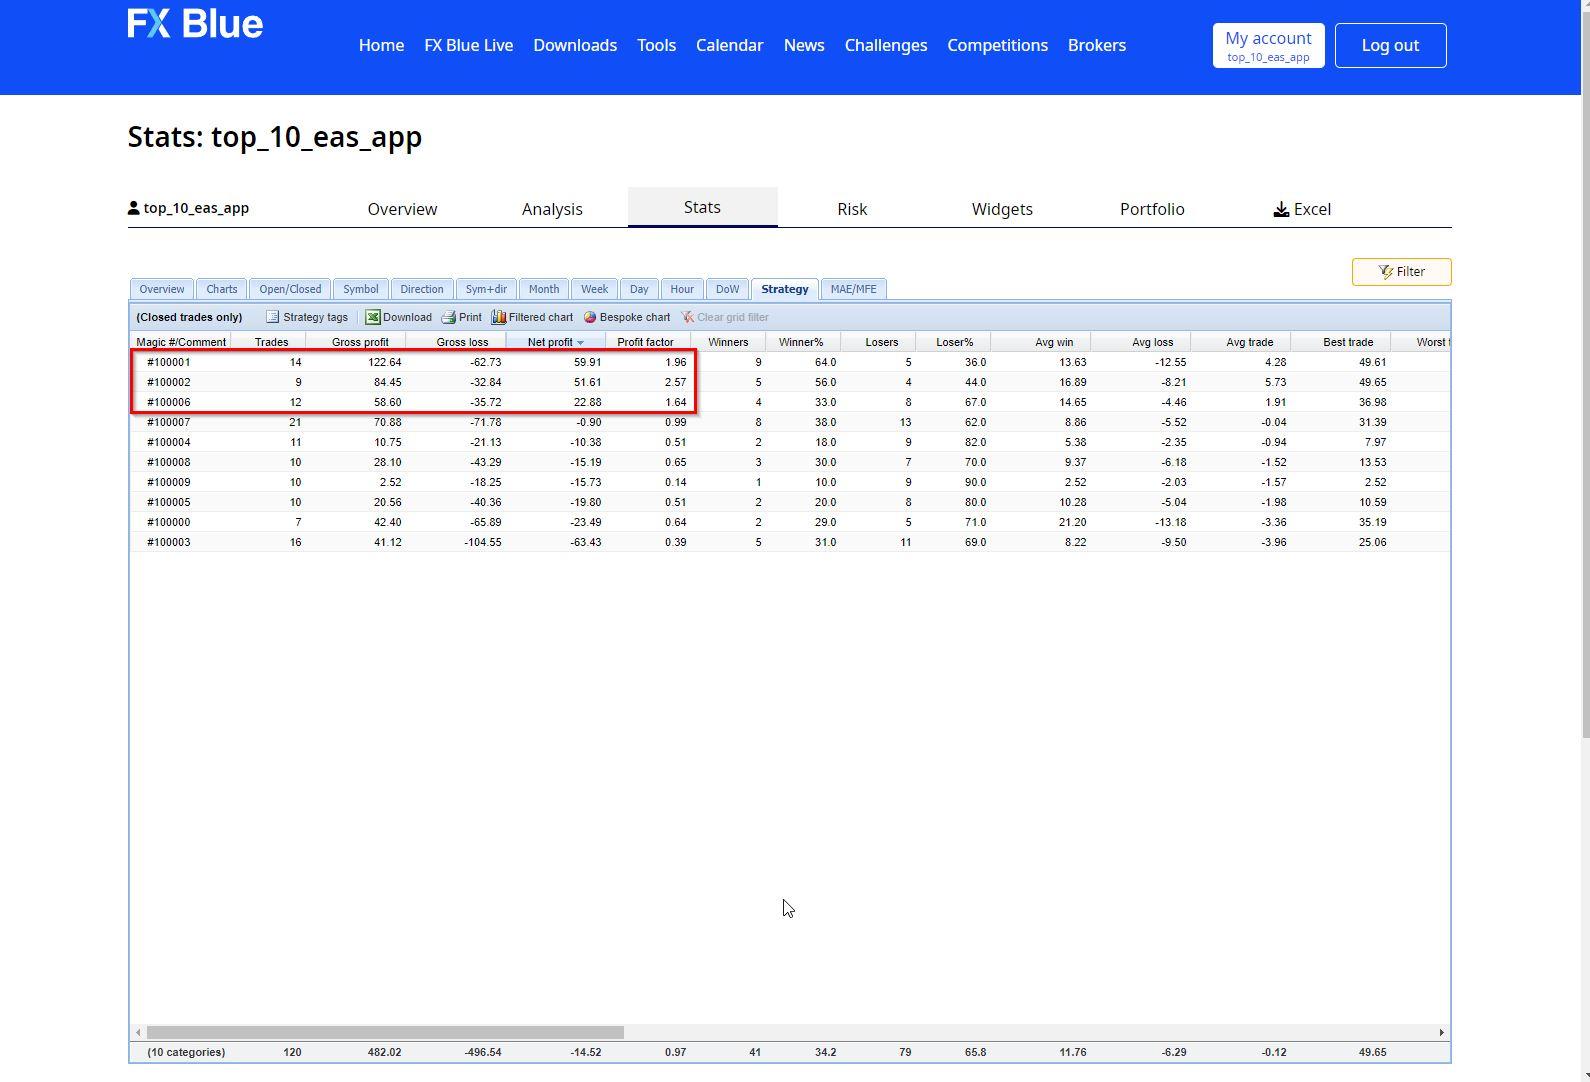The width and height of the screenshot is (1590, 1082).
Task: Go to Home in the navigation
Action: pos(381,45)
